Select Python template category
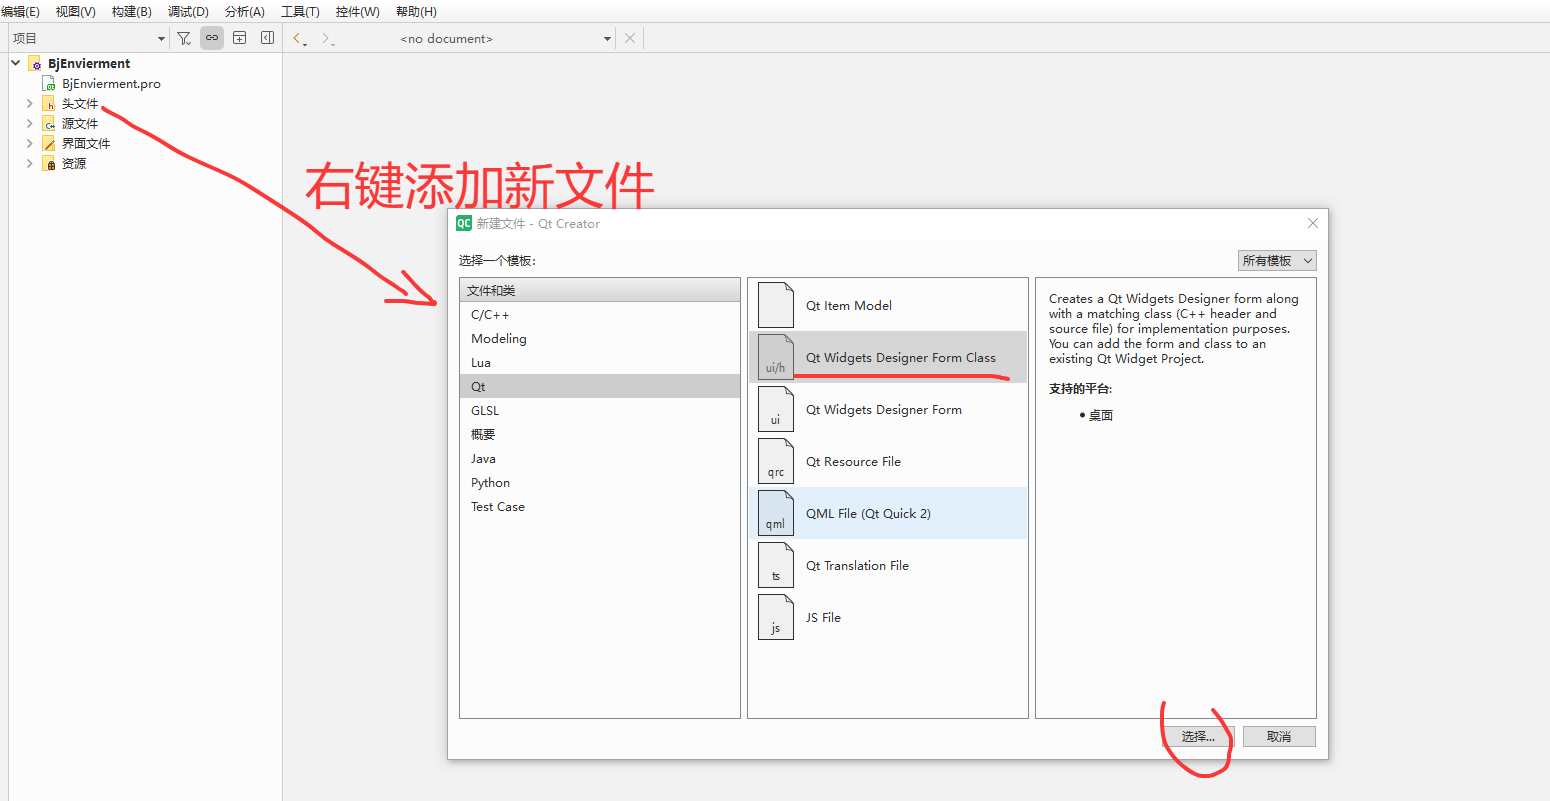Image resolution: width=1550 pixels, height=801 pixels. 600,483
